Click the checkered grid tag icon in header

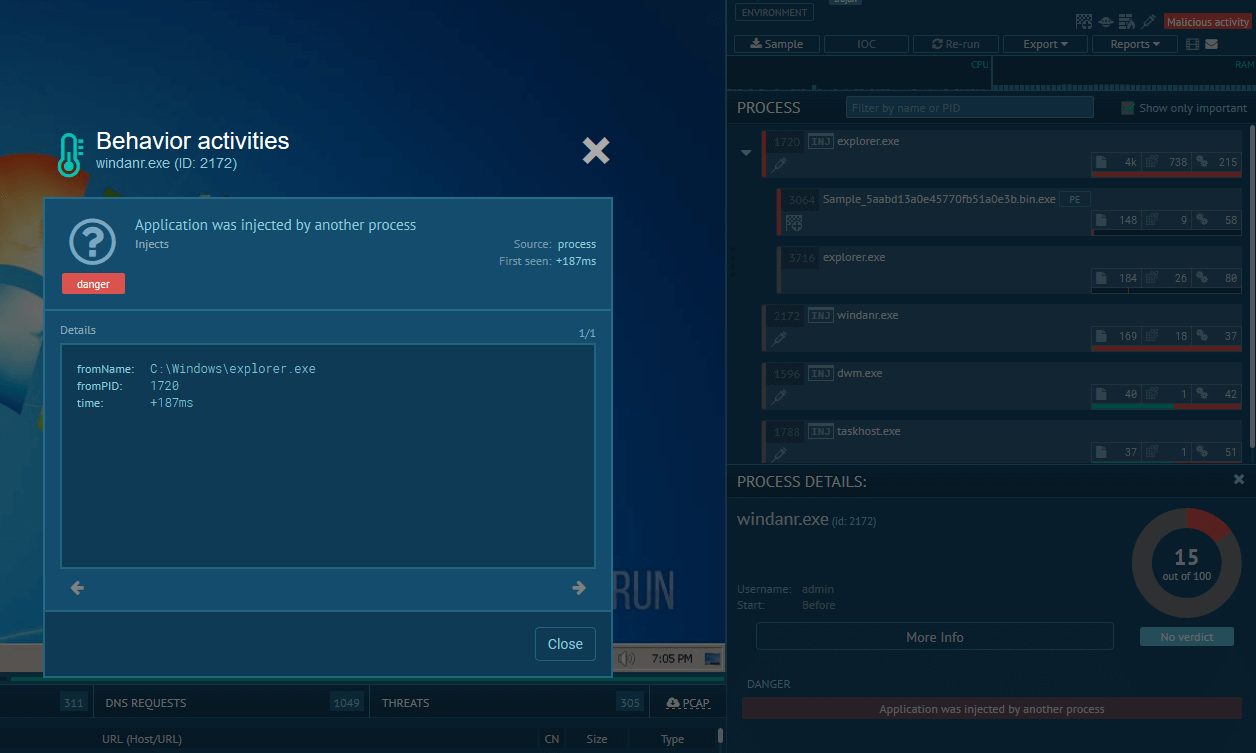pyautogui.click(x=1083, y=21)
